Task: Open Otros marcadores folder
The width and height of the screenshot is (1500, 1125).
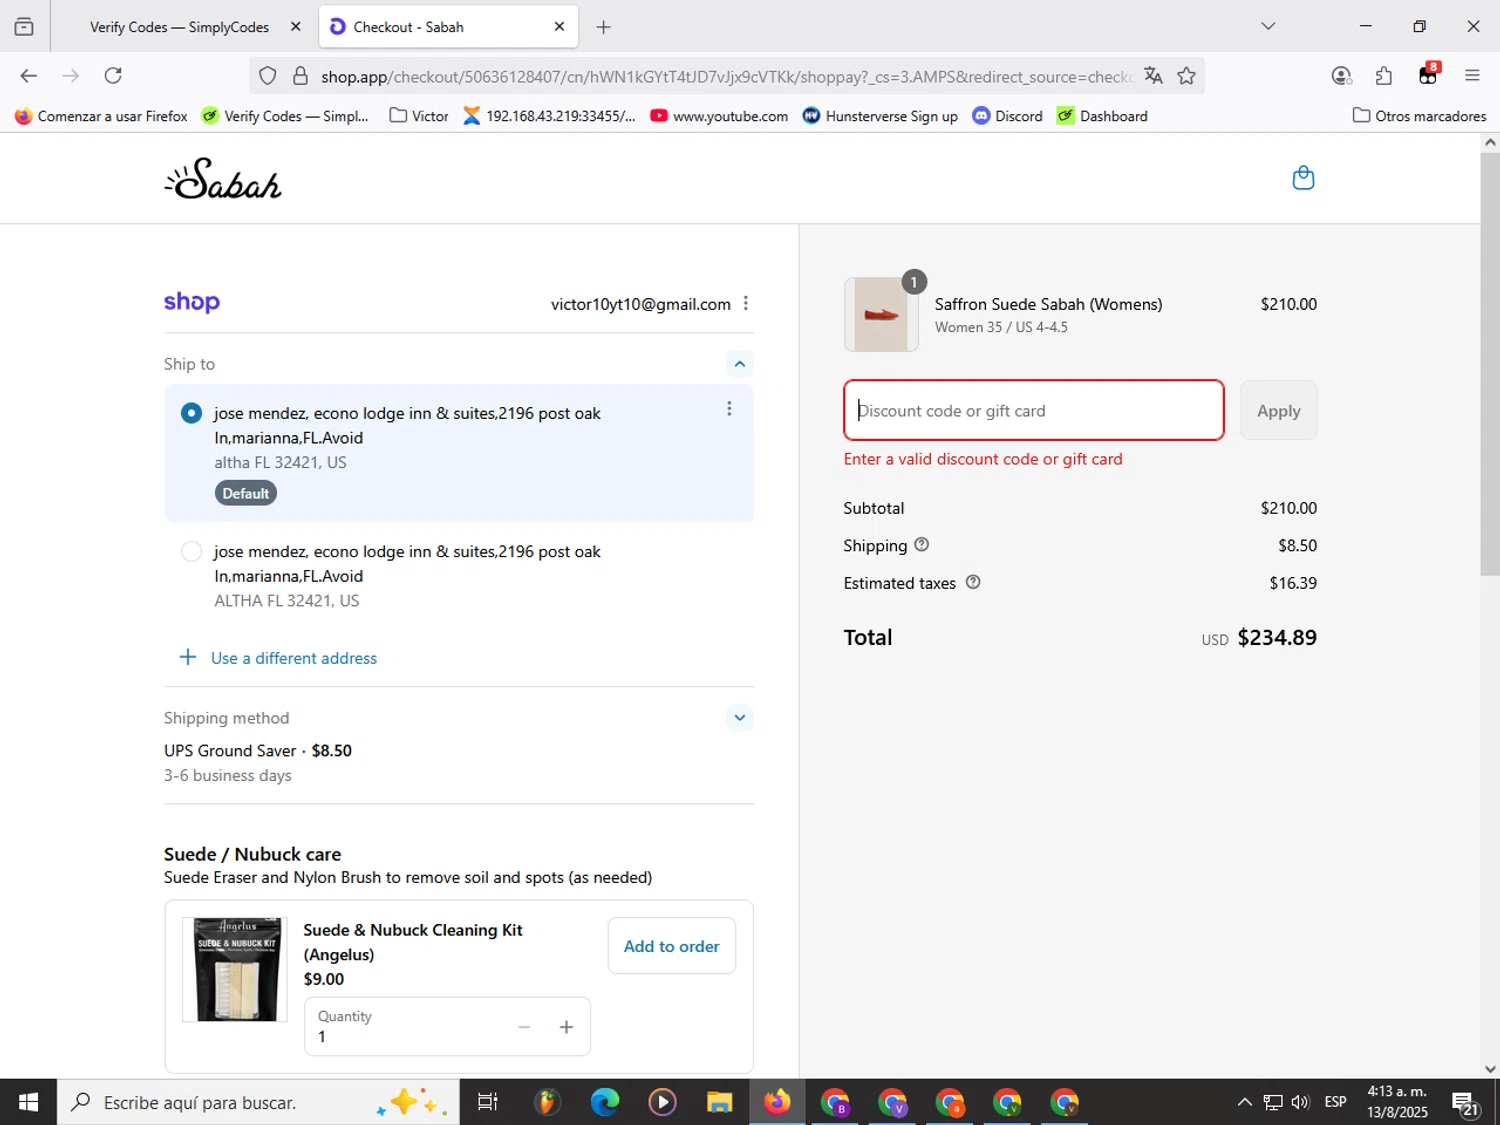Action: point(1419,116)
